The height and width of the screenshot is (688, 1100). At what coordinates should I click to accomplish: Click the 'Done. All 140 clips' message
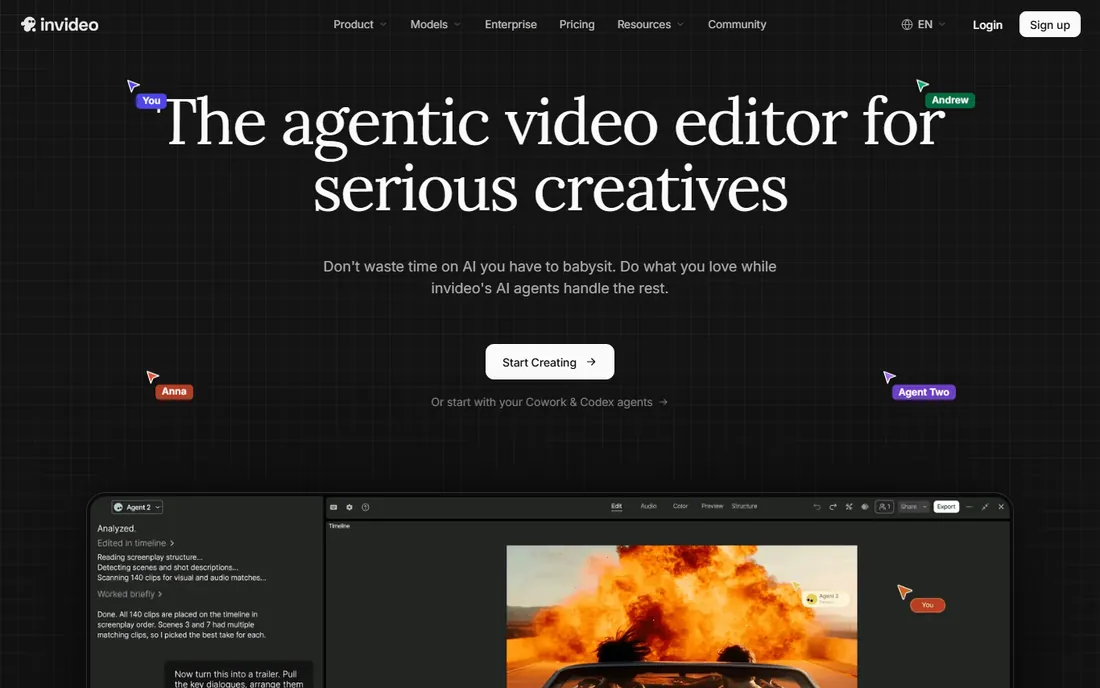coord(182,624)
